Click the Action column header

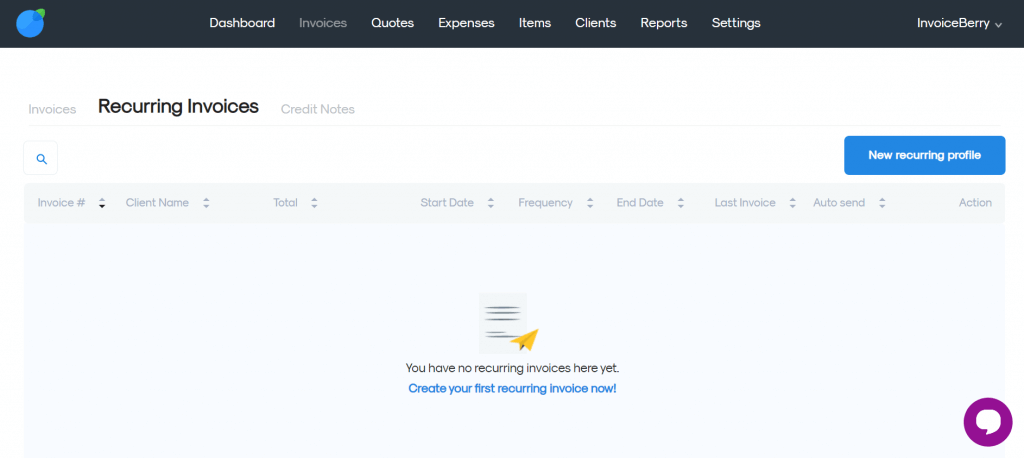coord(975,203)
